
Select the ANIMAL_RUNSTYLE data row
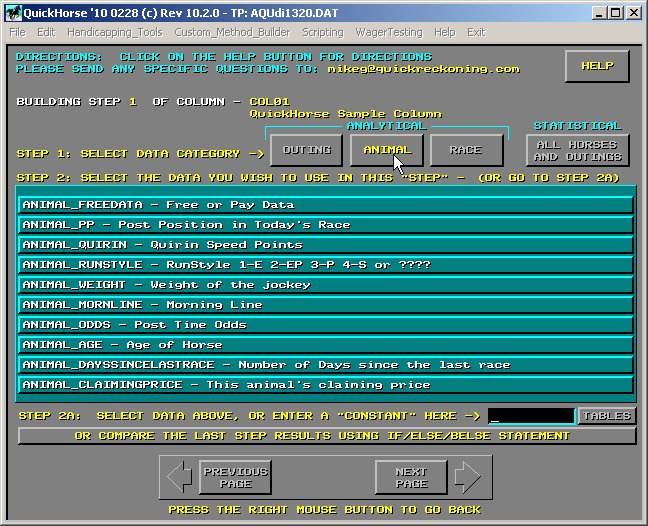[x=326, y=265]
